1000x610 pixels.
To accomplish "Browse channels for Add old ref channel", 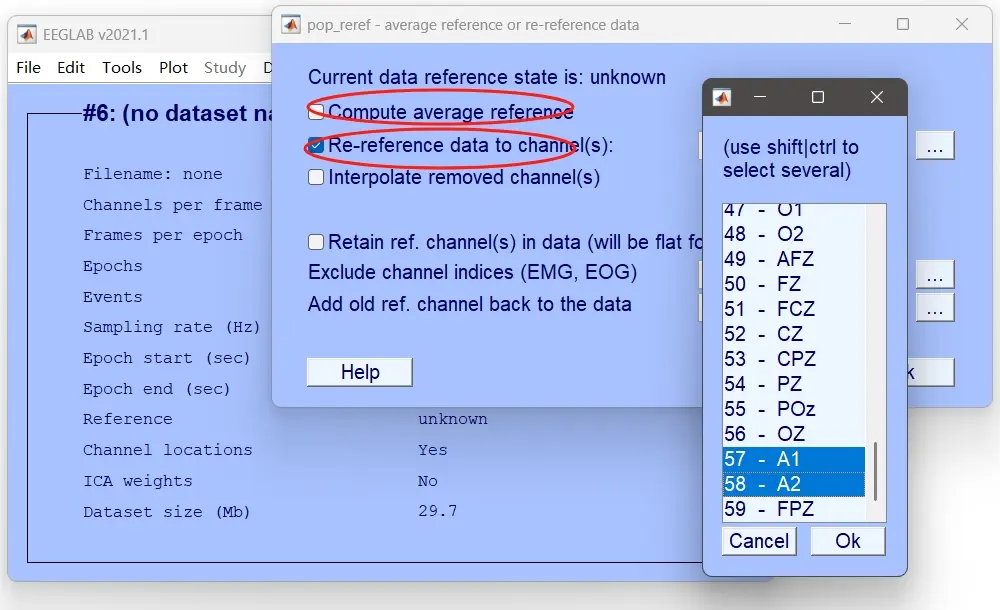I will [x=935, y=308].
